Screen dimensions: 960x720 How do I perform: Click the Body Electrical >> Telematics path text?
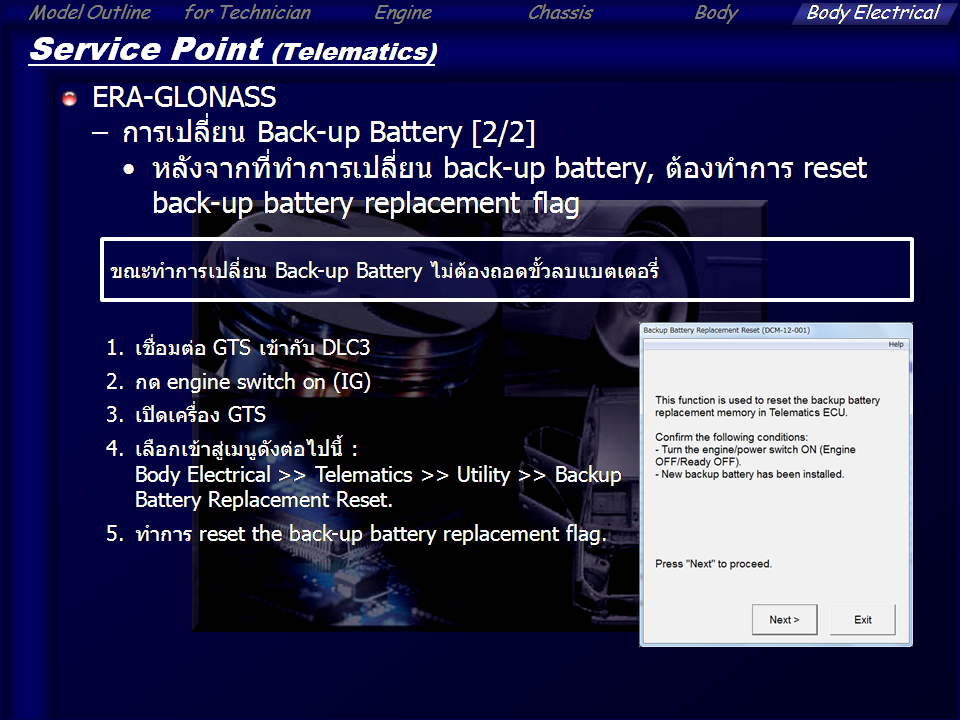(x=378, y=474)
